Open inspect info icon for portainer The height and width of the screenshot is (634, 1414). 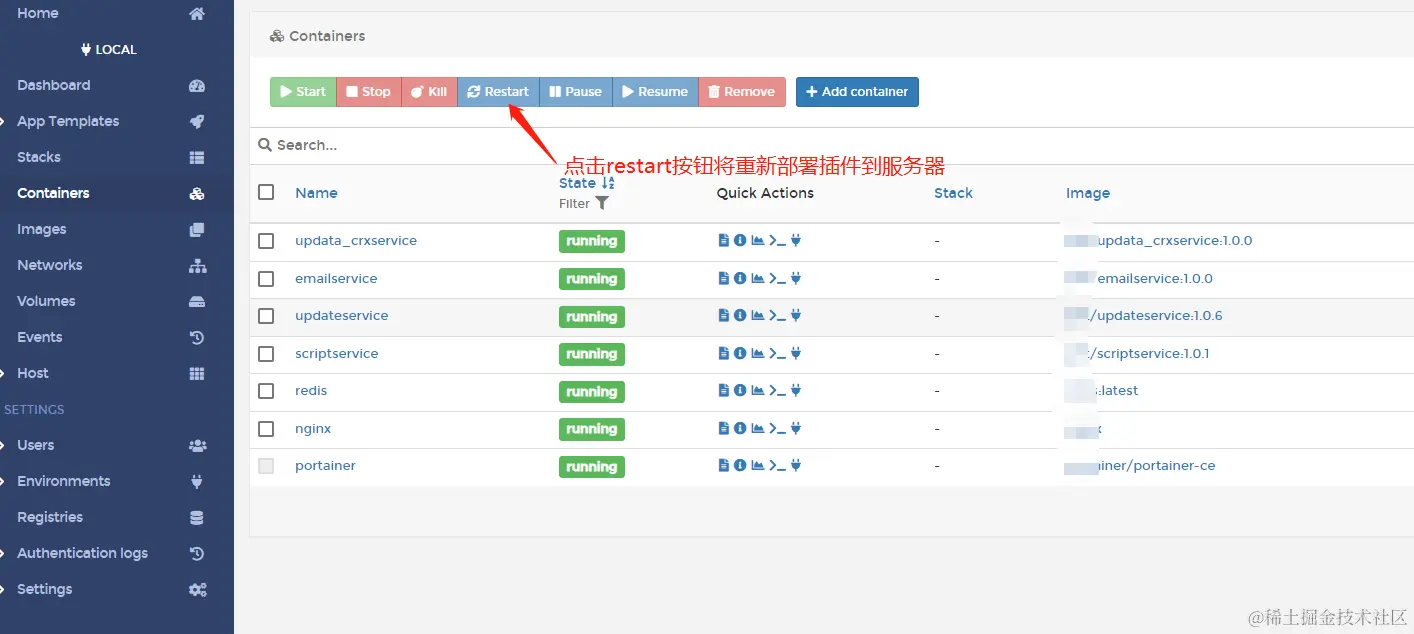coord(740,465)
